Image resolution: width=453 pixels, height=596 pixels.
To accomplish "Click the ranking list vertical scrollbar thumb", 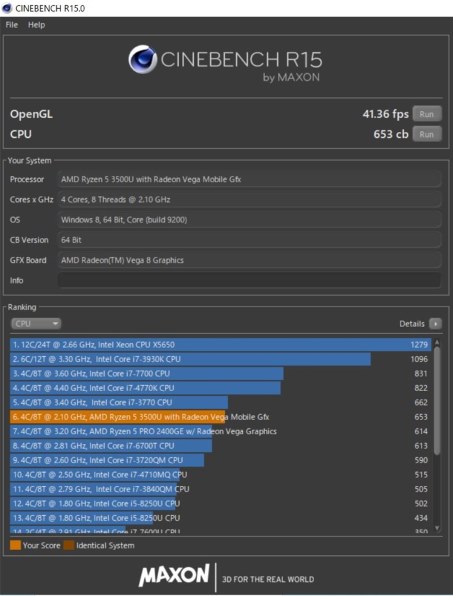I will 437,401.
